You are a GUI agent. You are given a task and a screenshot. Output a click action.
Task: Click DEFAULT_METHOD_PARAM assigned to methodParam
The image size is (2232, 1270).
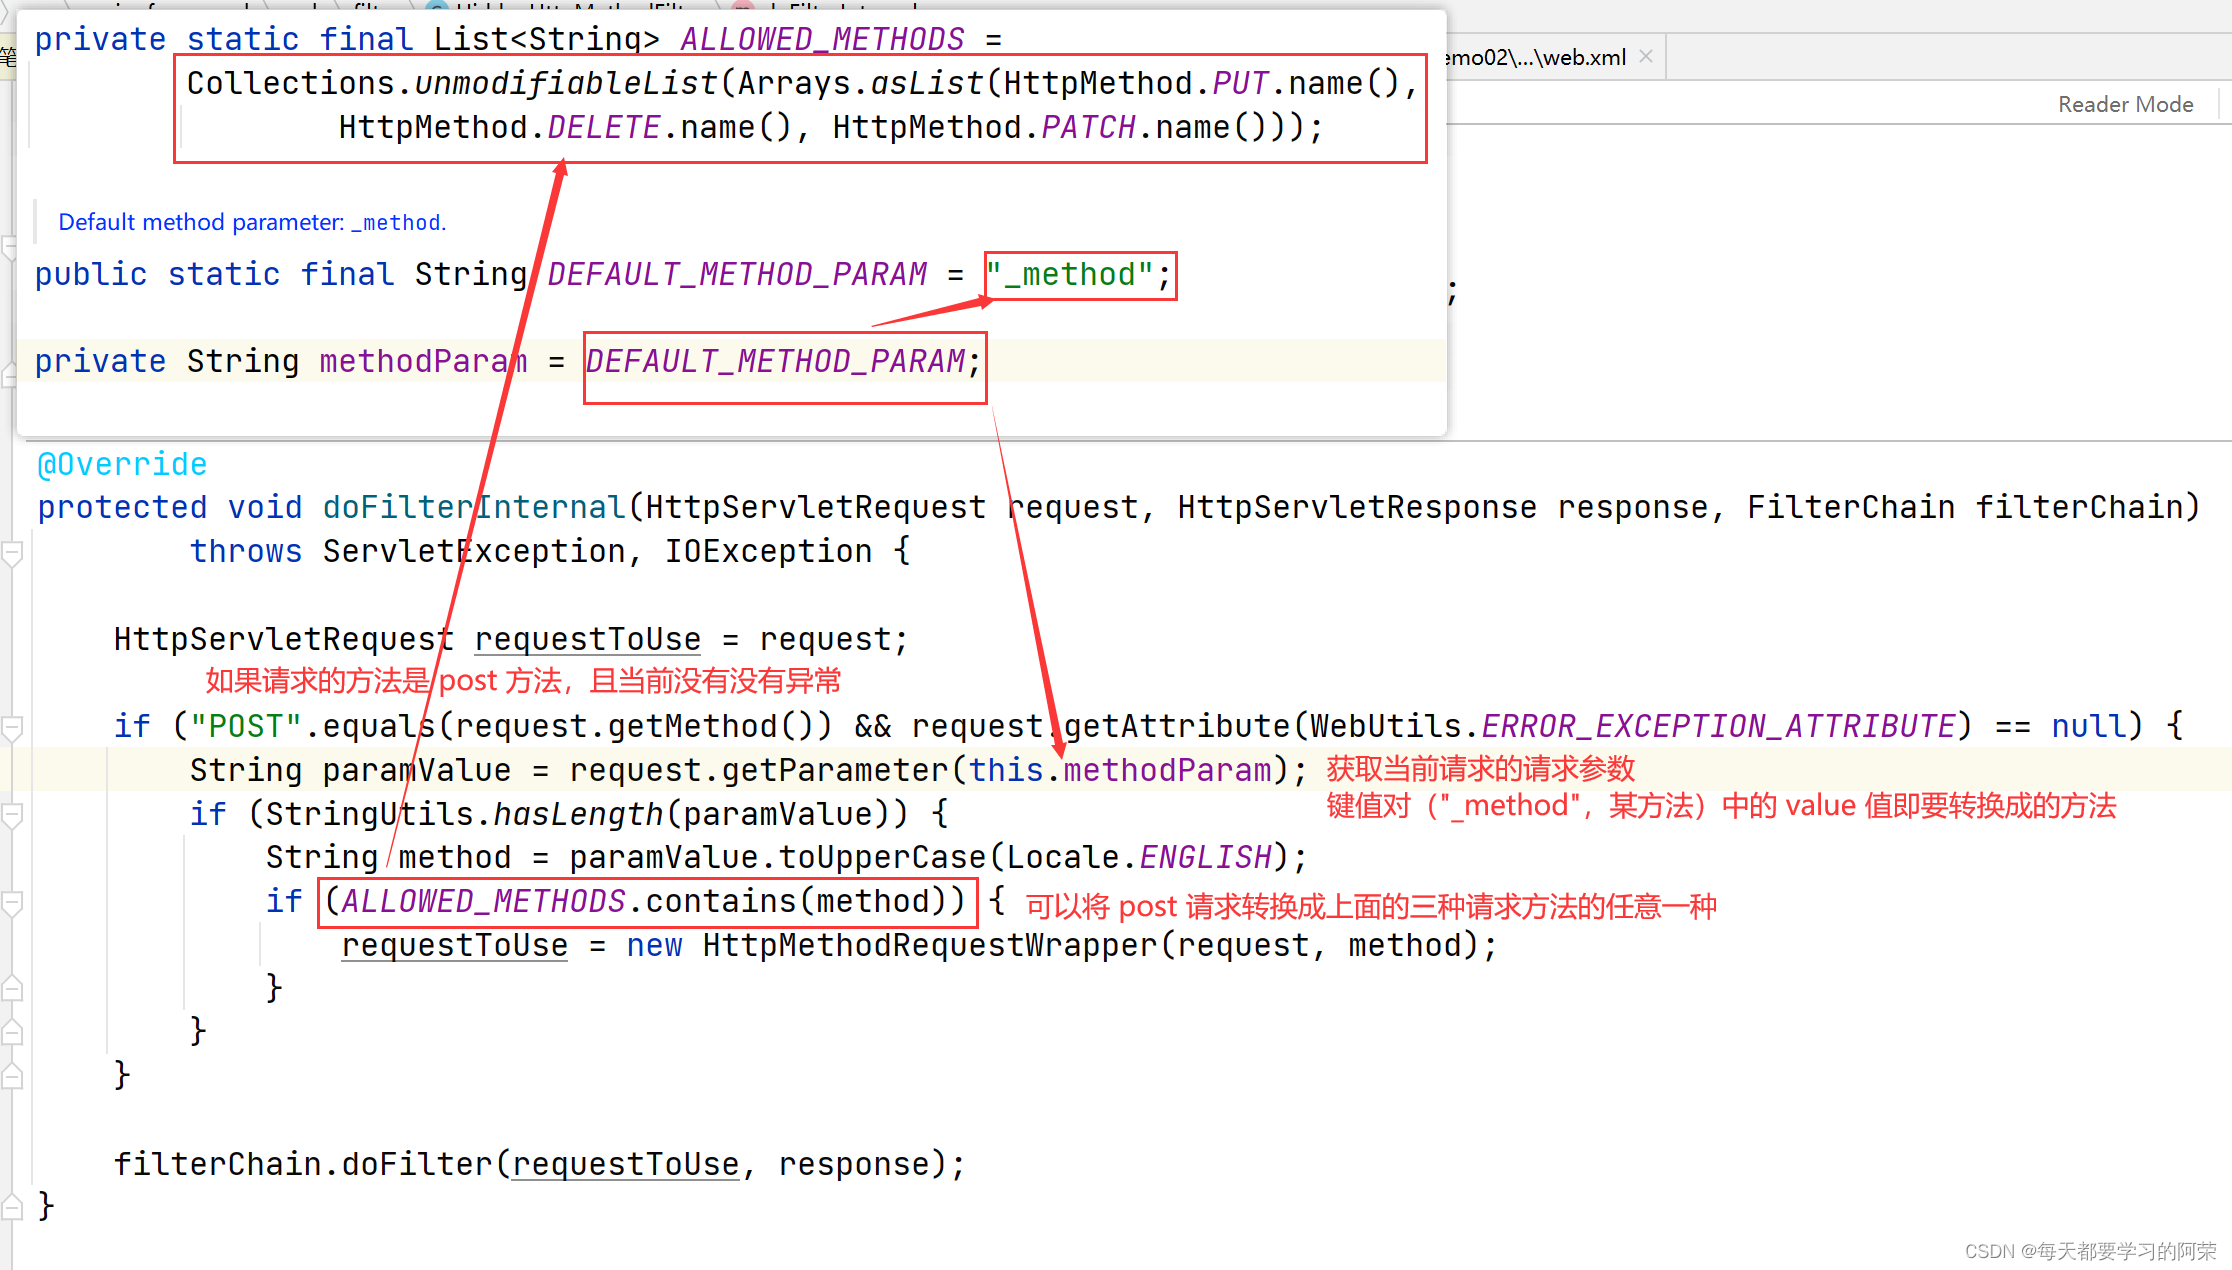[x=776, y=361]
